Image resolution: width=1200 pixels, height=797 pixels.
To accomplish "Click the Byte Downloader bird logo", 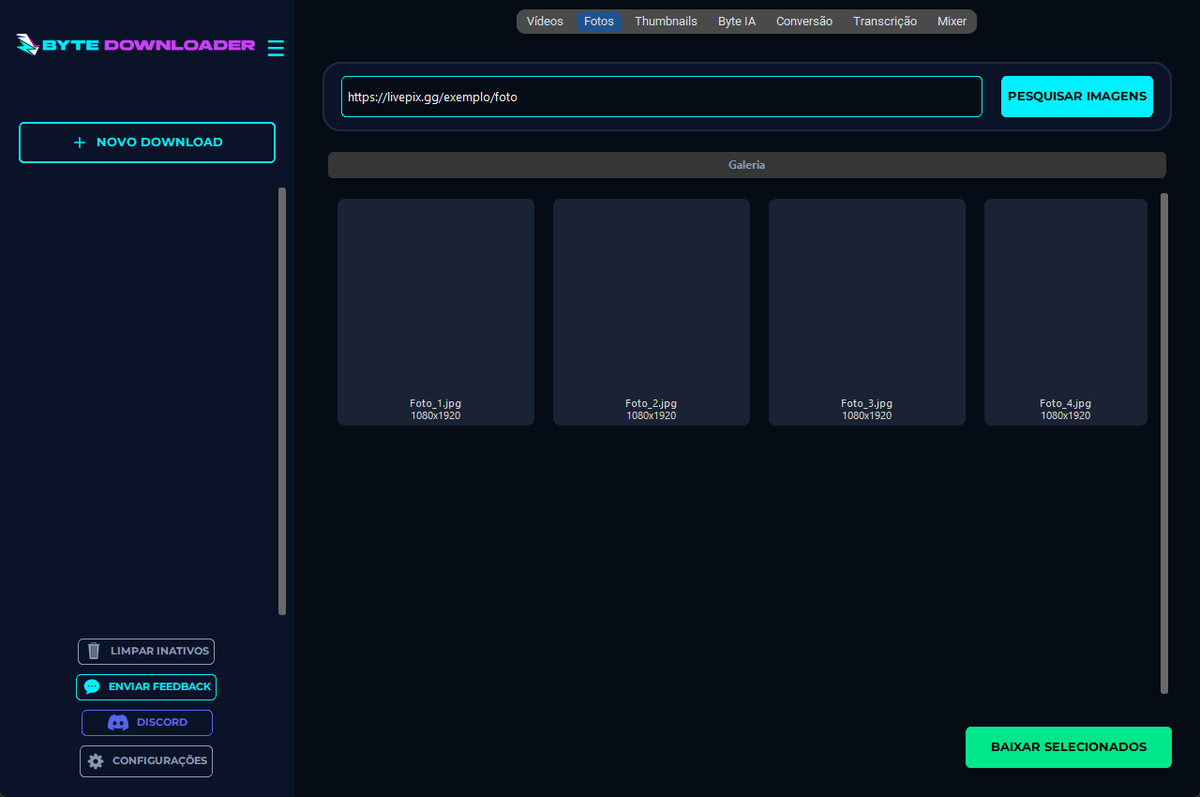I will click(x=27, y=45).
